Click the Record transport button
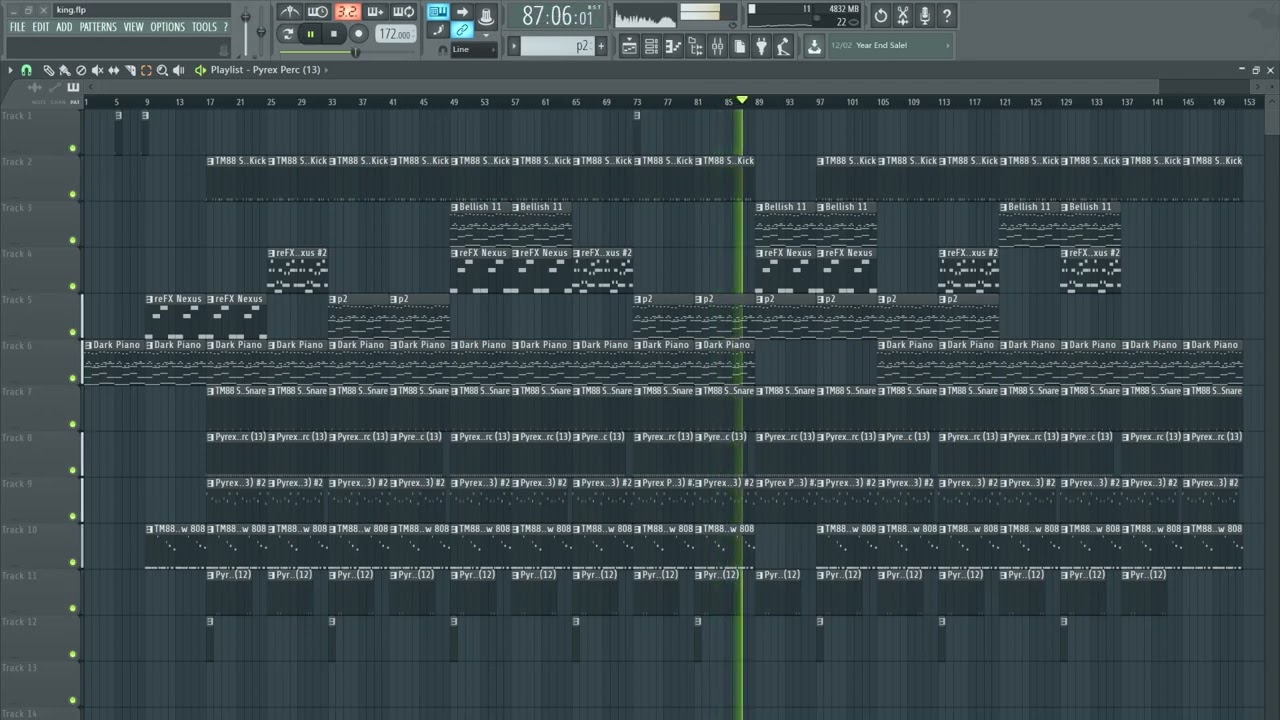Image resolution: width=1280 pixels, height=720 pixels. click(358, 34)
